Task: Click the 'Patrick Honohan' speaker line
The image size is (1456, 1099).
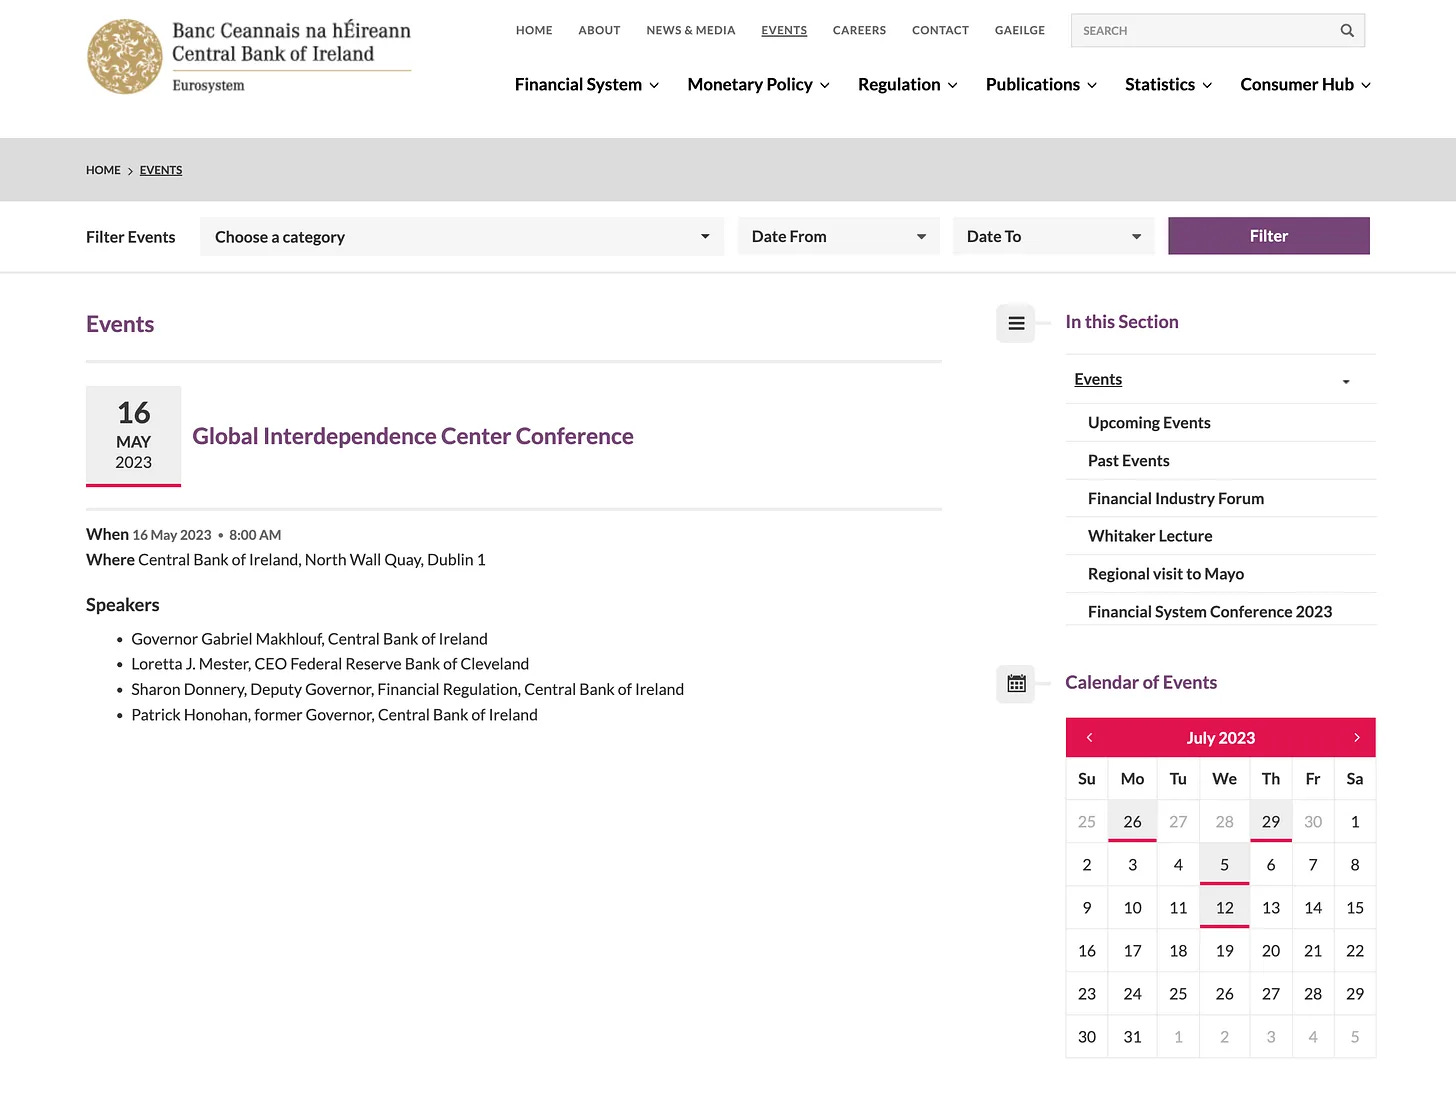Action: pos(334,716)
